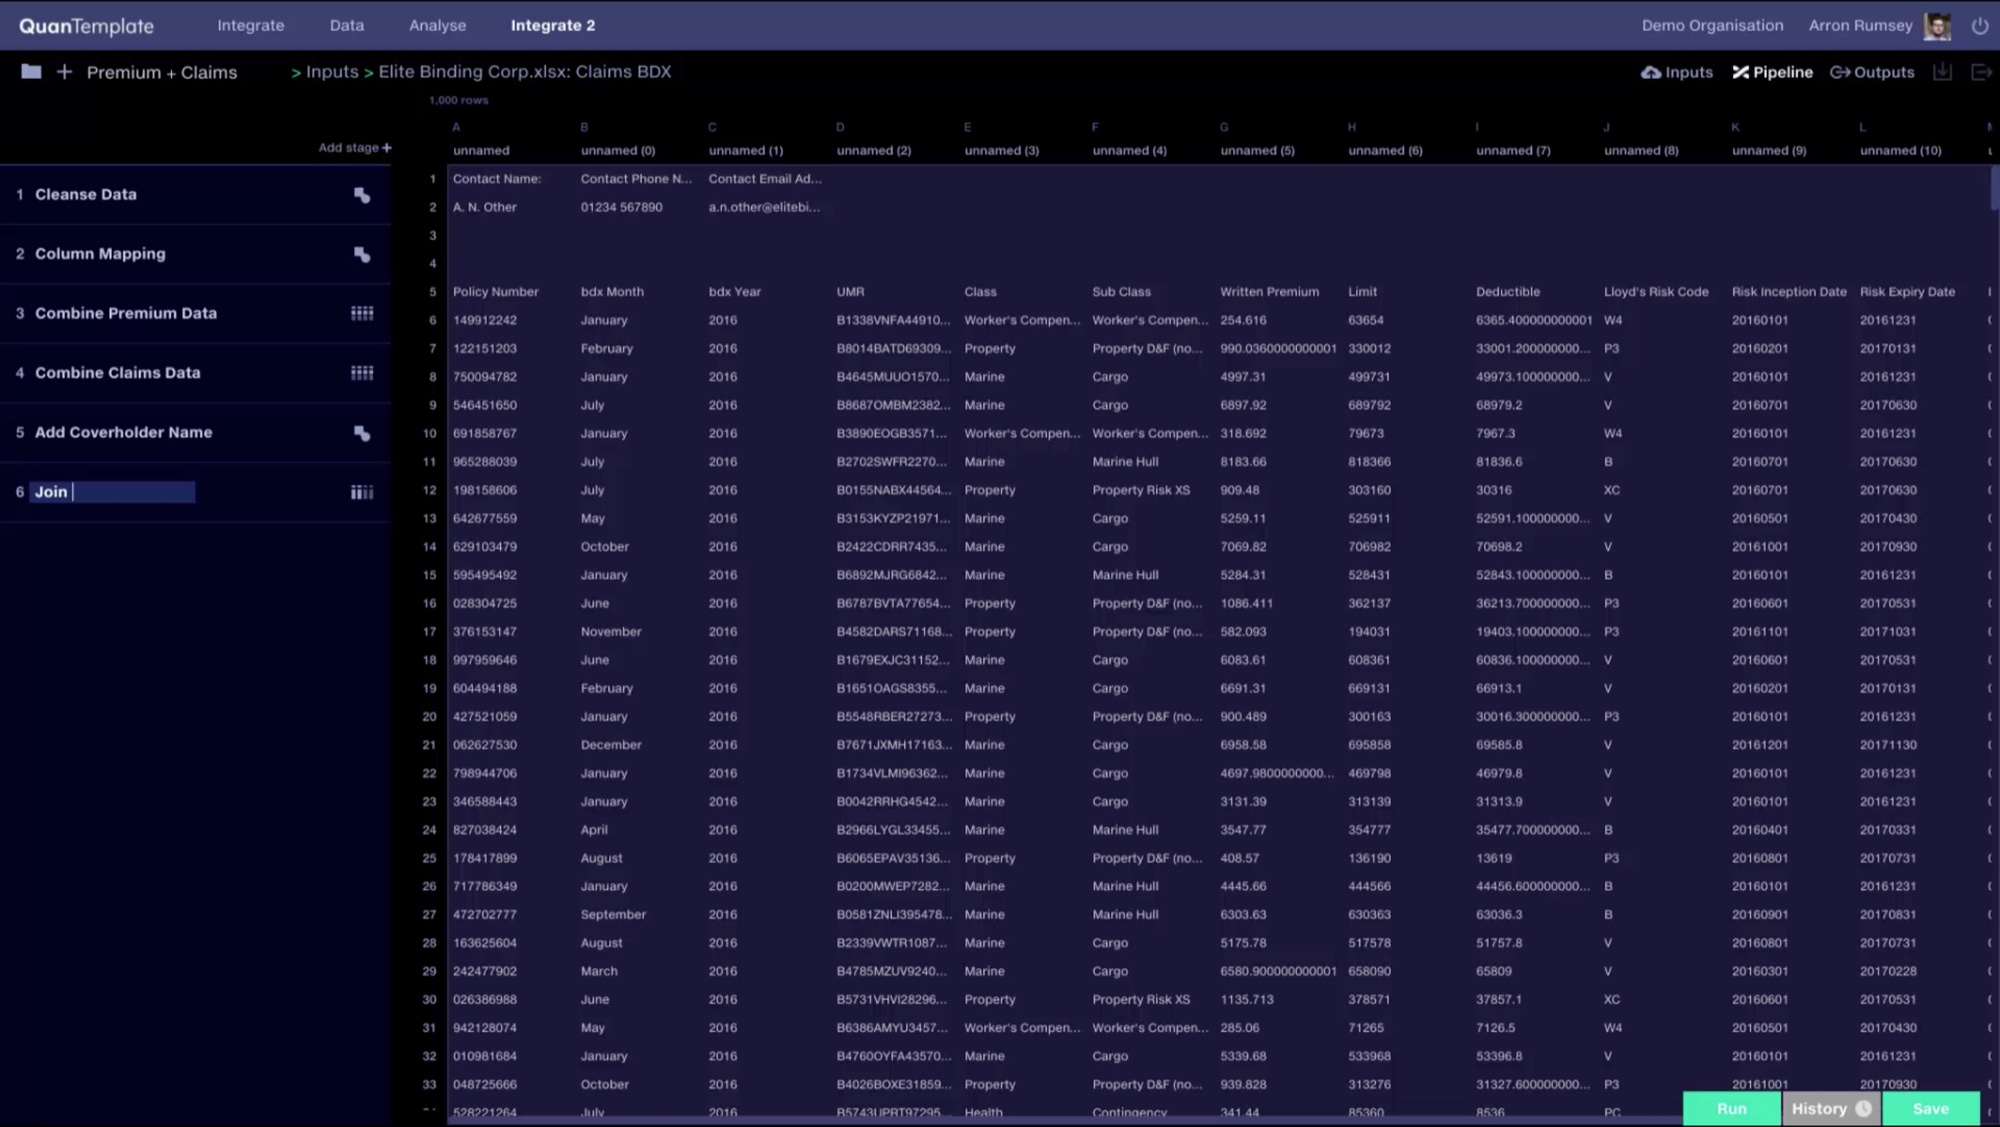The width and height of the screenshot is (2000, 1127).
Task: Click the power logout icon
Action: pos(1979,26)
